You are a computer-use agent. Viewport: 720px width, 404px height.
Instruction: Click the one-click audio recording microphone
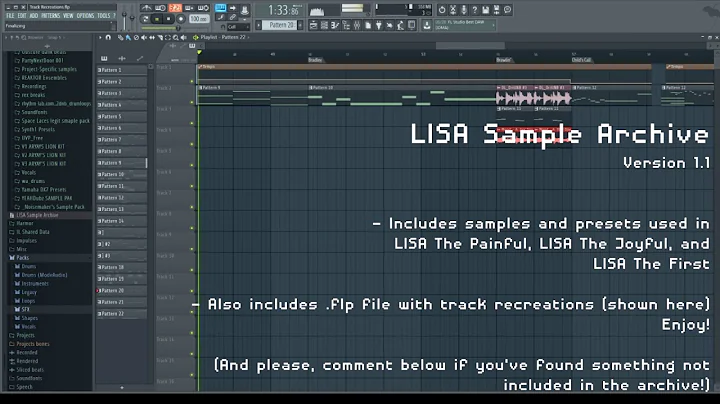click(464, 10)
